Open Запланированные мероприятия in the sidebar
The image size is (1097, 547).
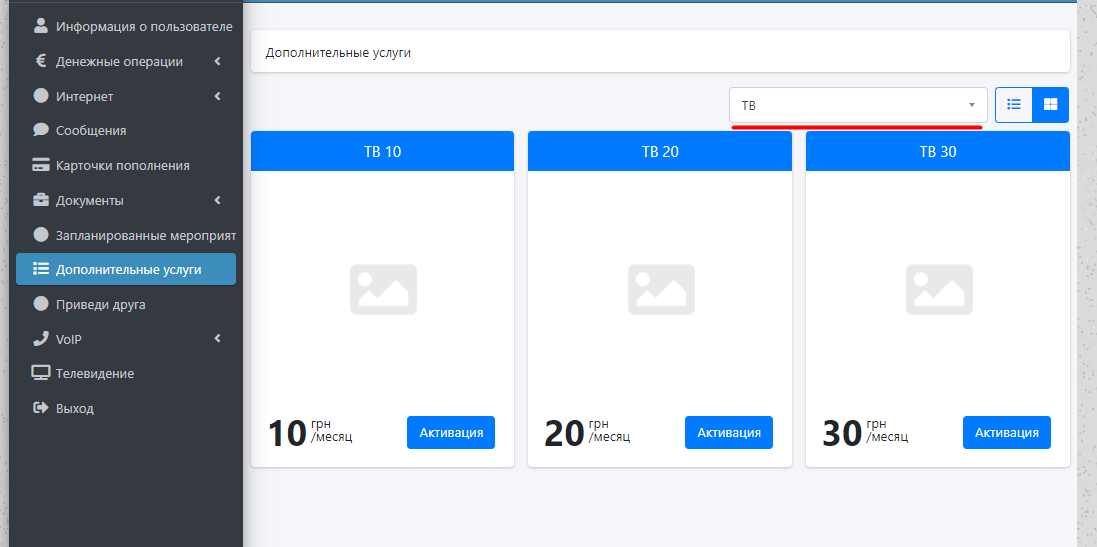tap(145, 235)
